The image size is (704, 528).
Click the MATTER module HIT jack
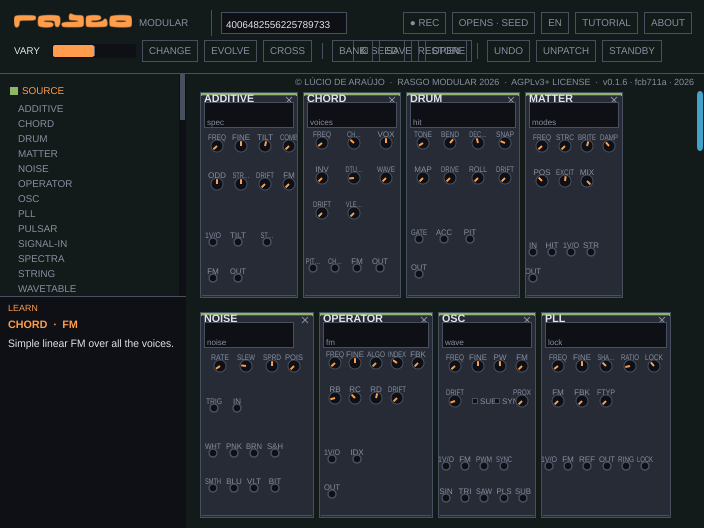tap(552, 252)
